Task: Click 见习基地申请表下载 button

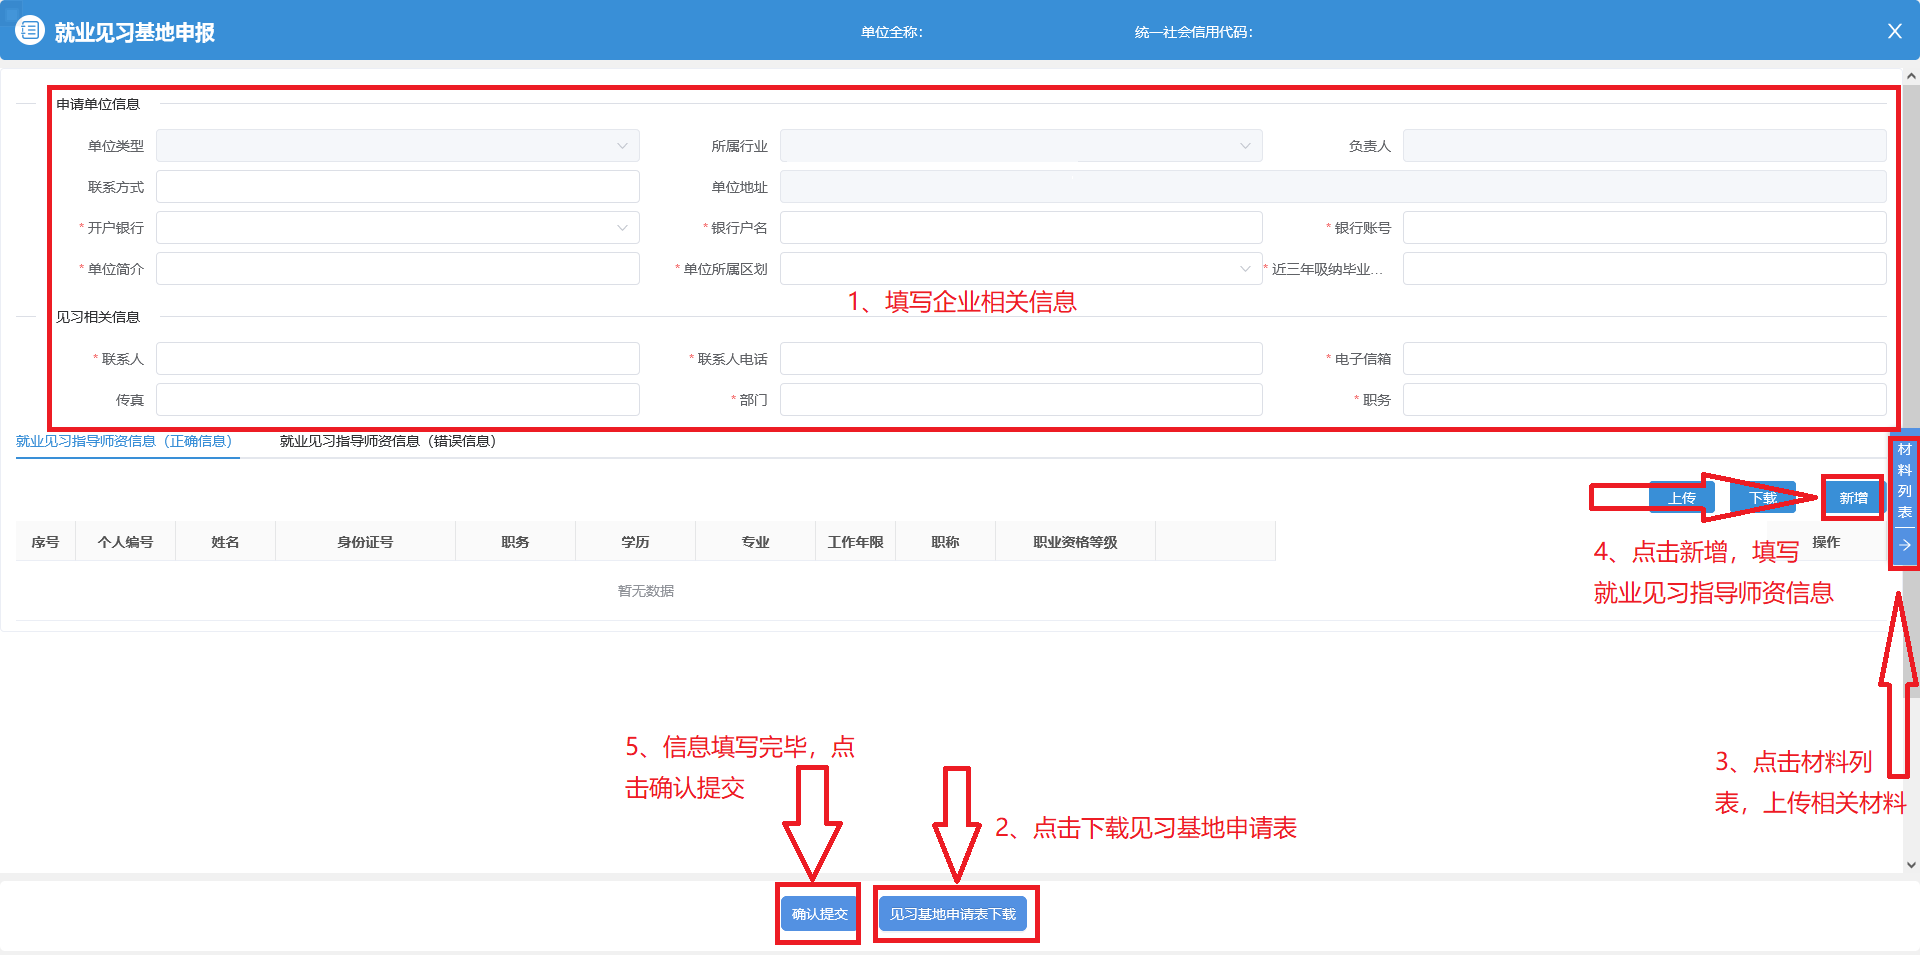Action: tap(952, 914)
